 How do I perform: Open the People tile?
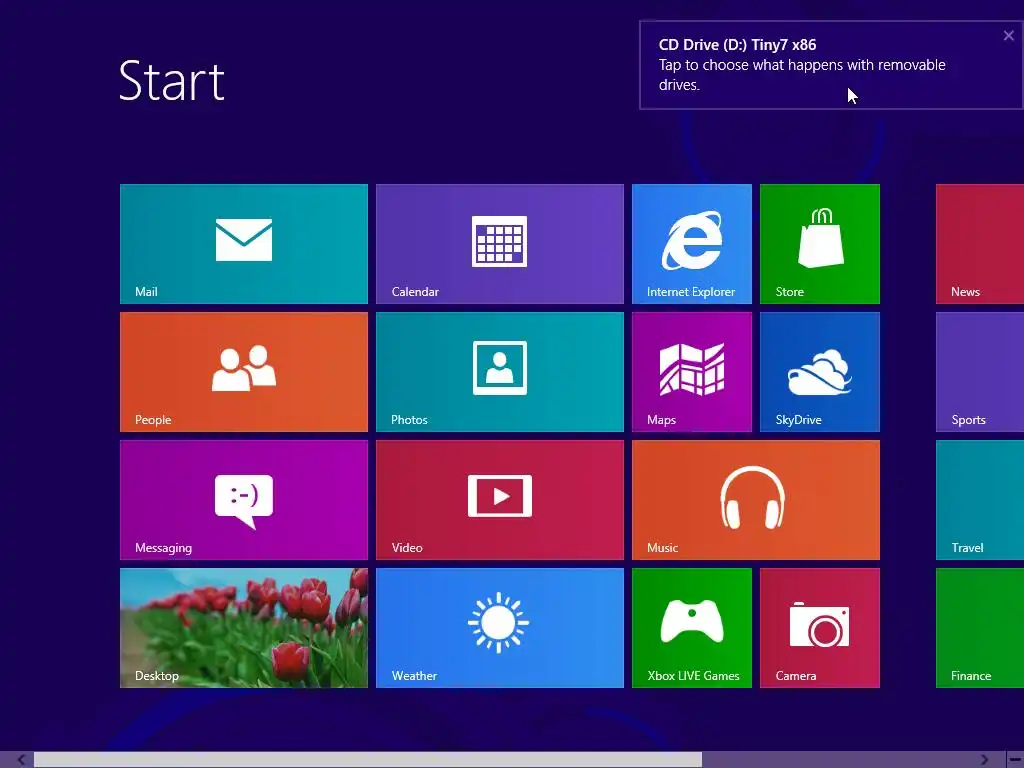pos(244,372)
